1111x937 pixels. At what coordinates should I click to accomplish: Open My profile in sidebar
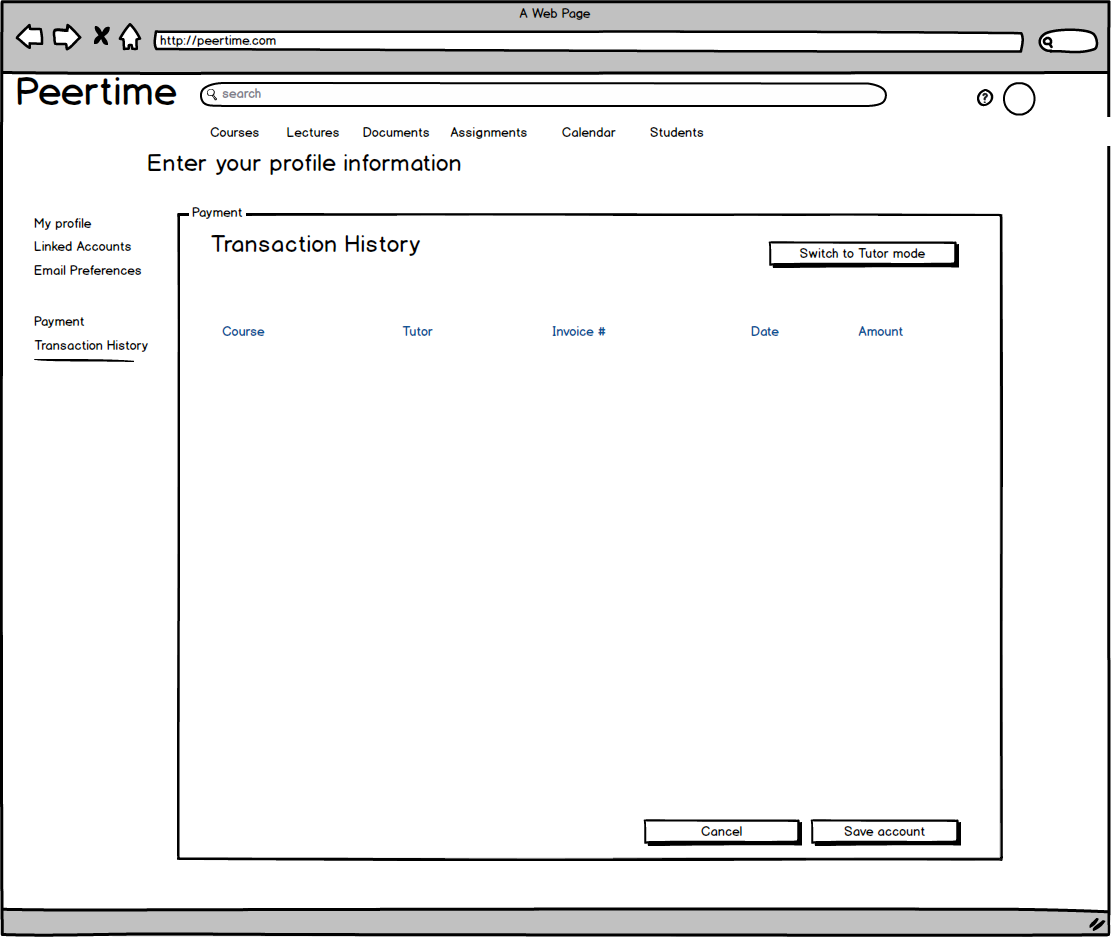(62, 224)
